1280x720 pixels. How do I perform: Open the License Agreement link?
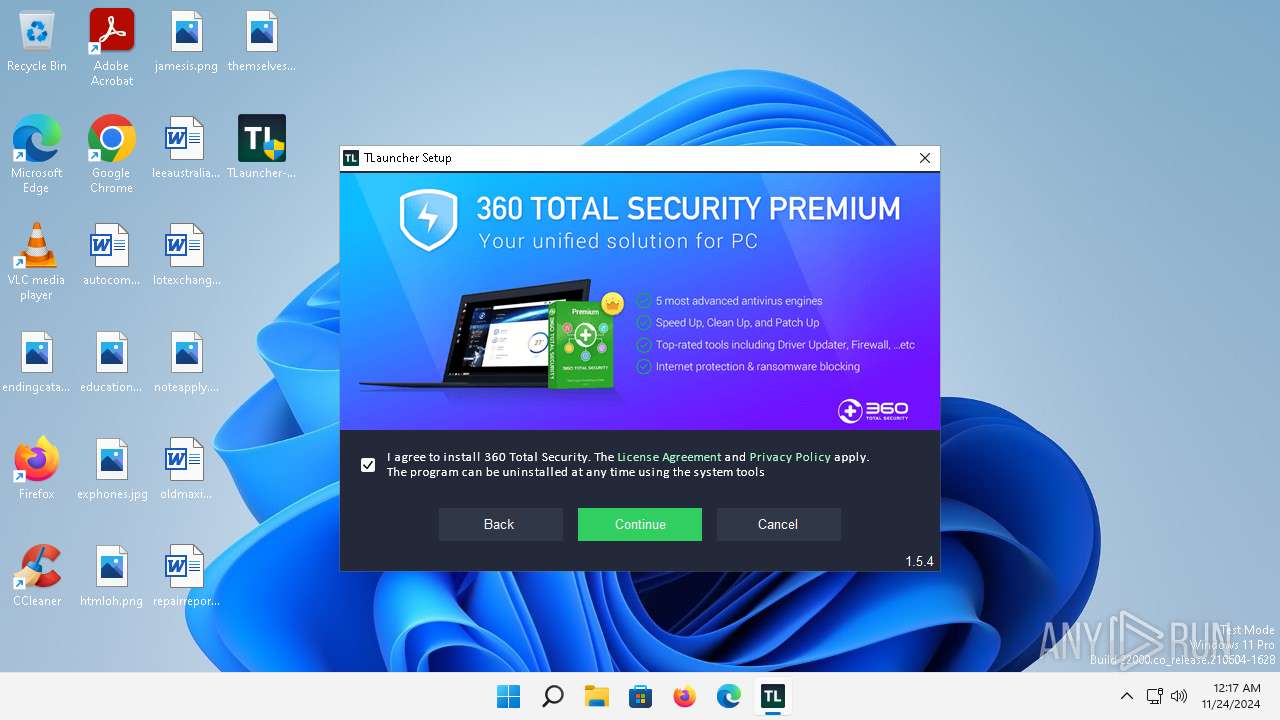tap(669, 457)
